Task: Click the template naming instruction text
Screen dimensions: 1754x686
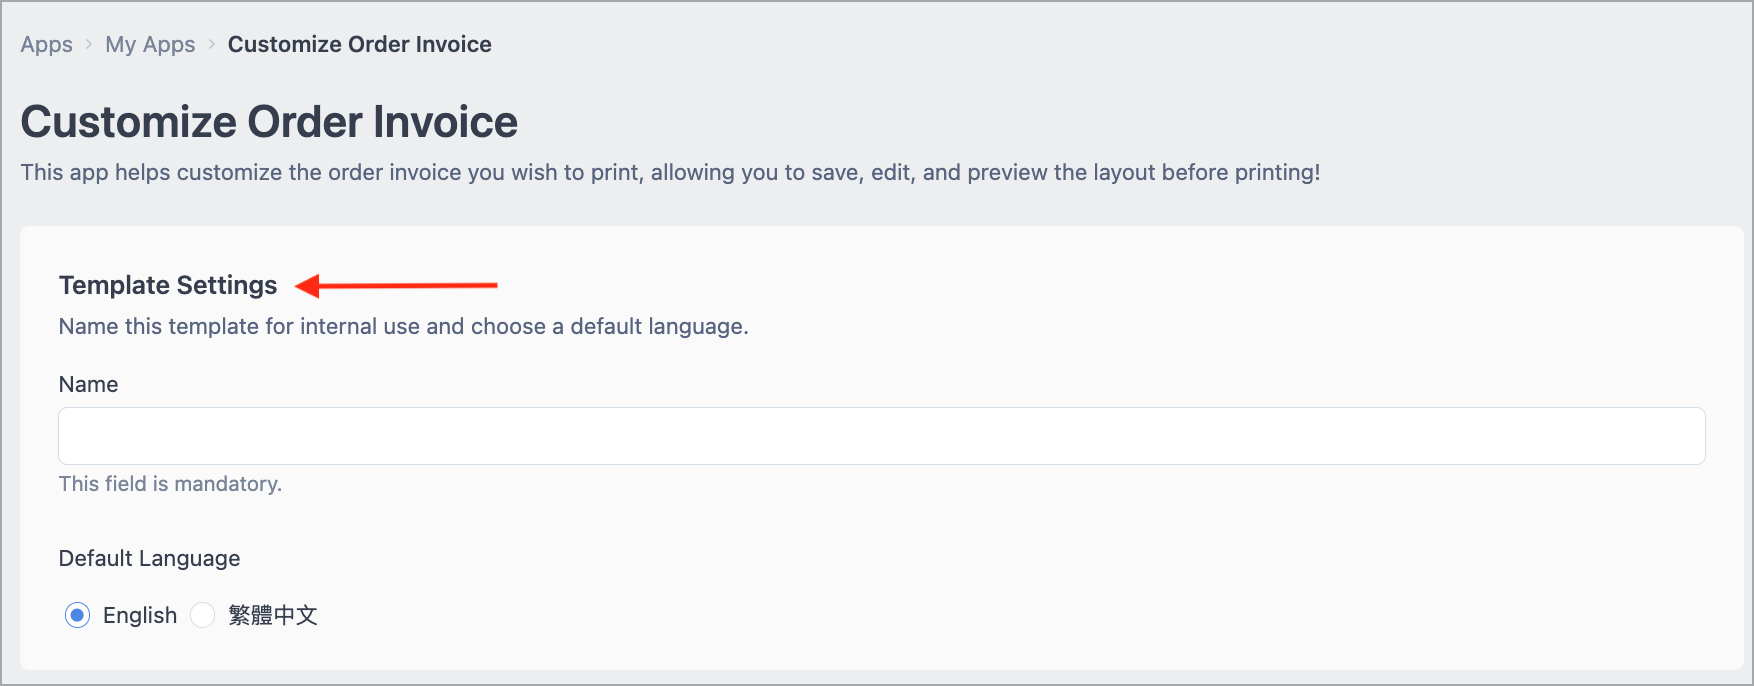Action: pyautogui.click(x=403, y=327)
